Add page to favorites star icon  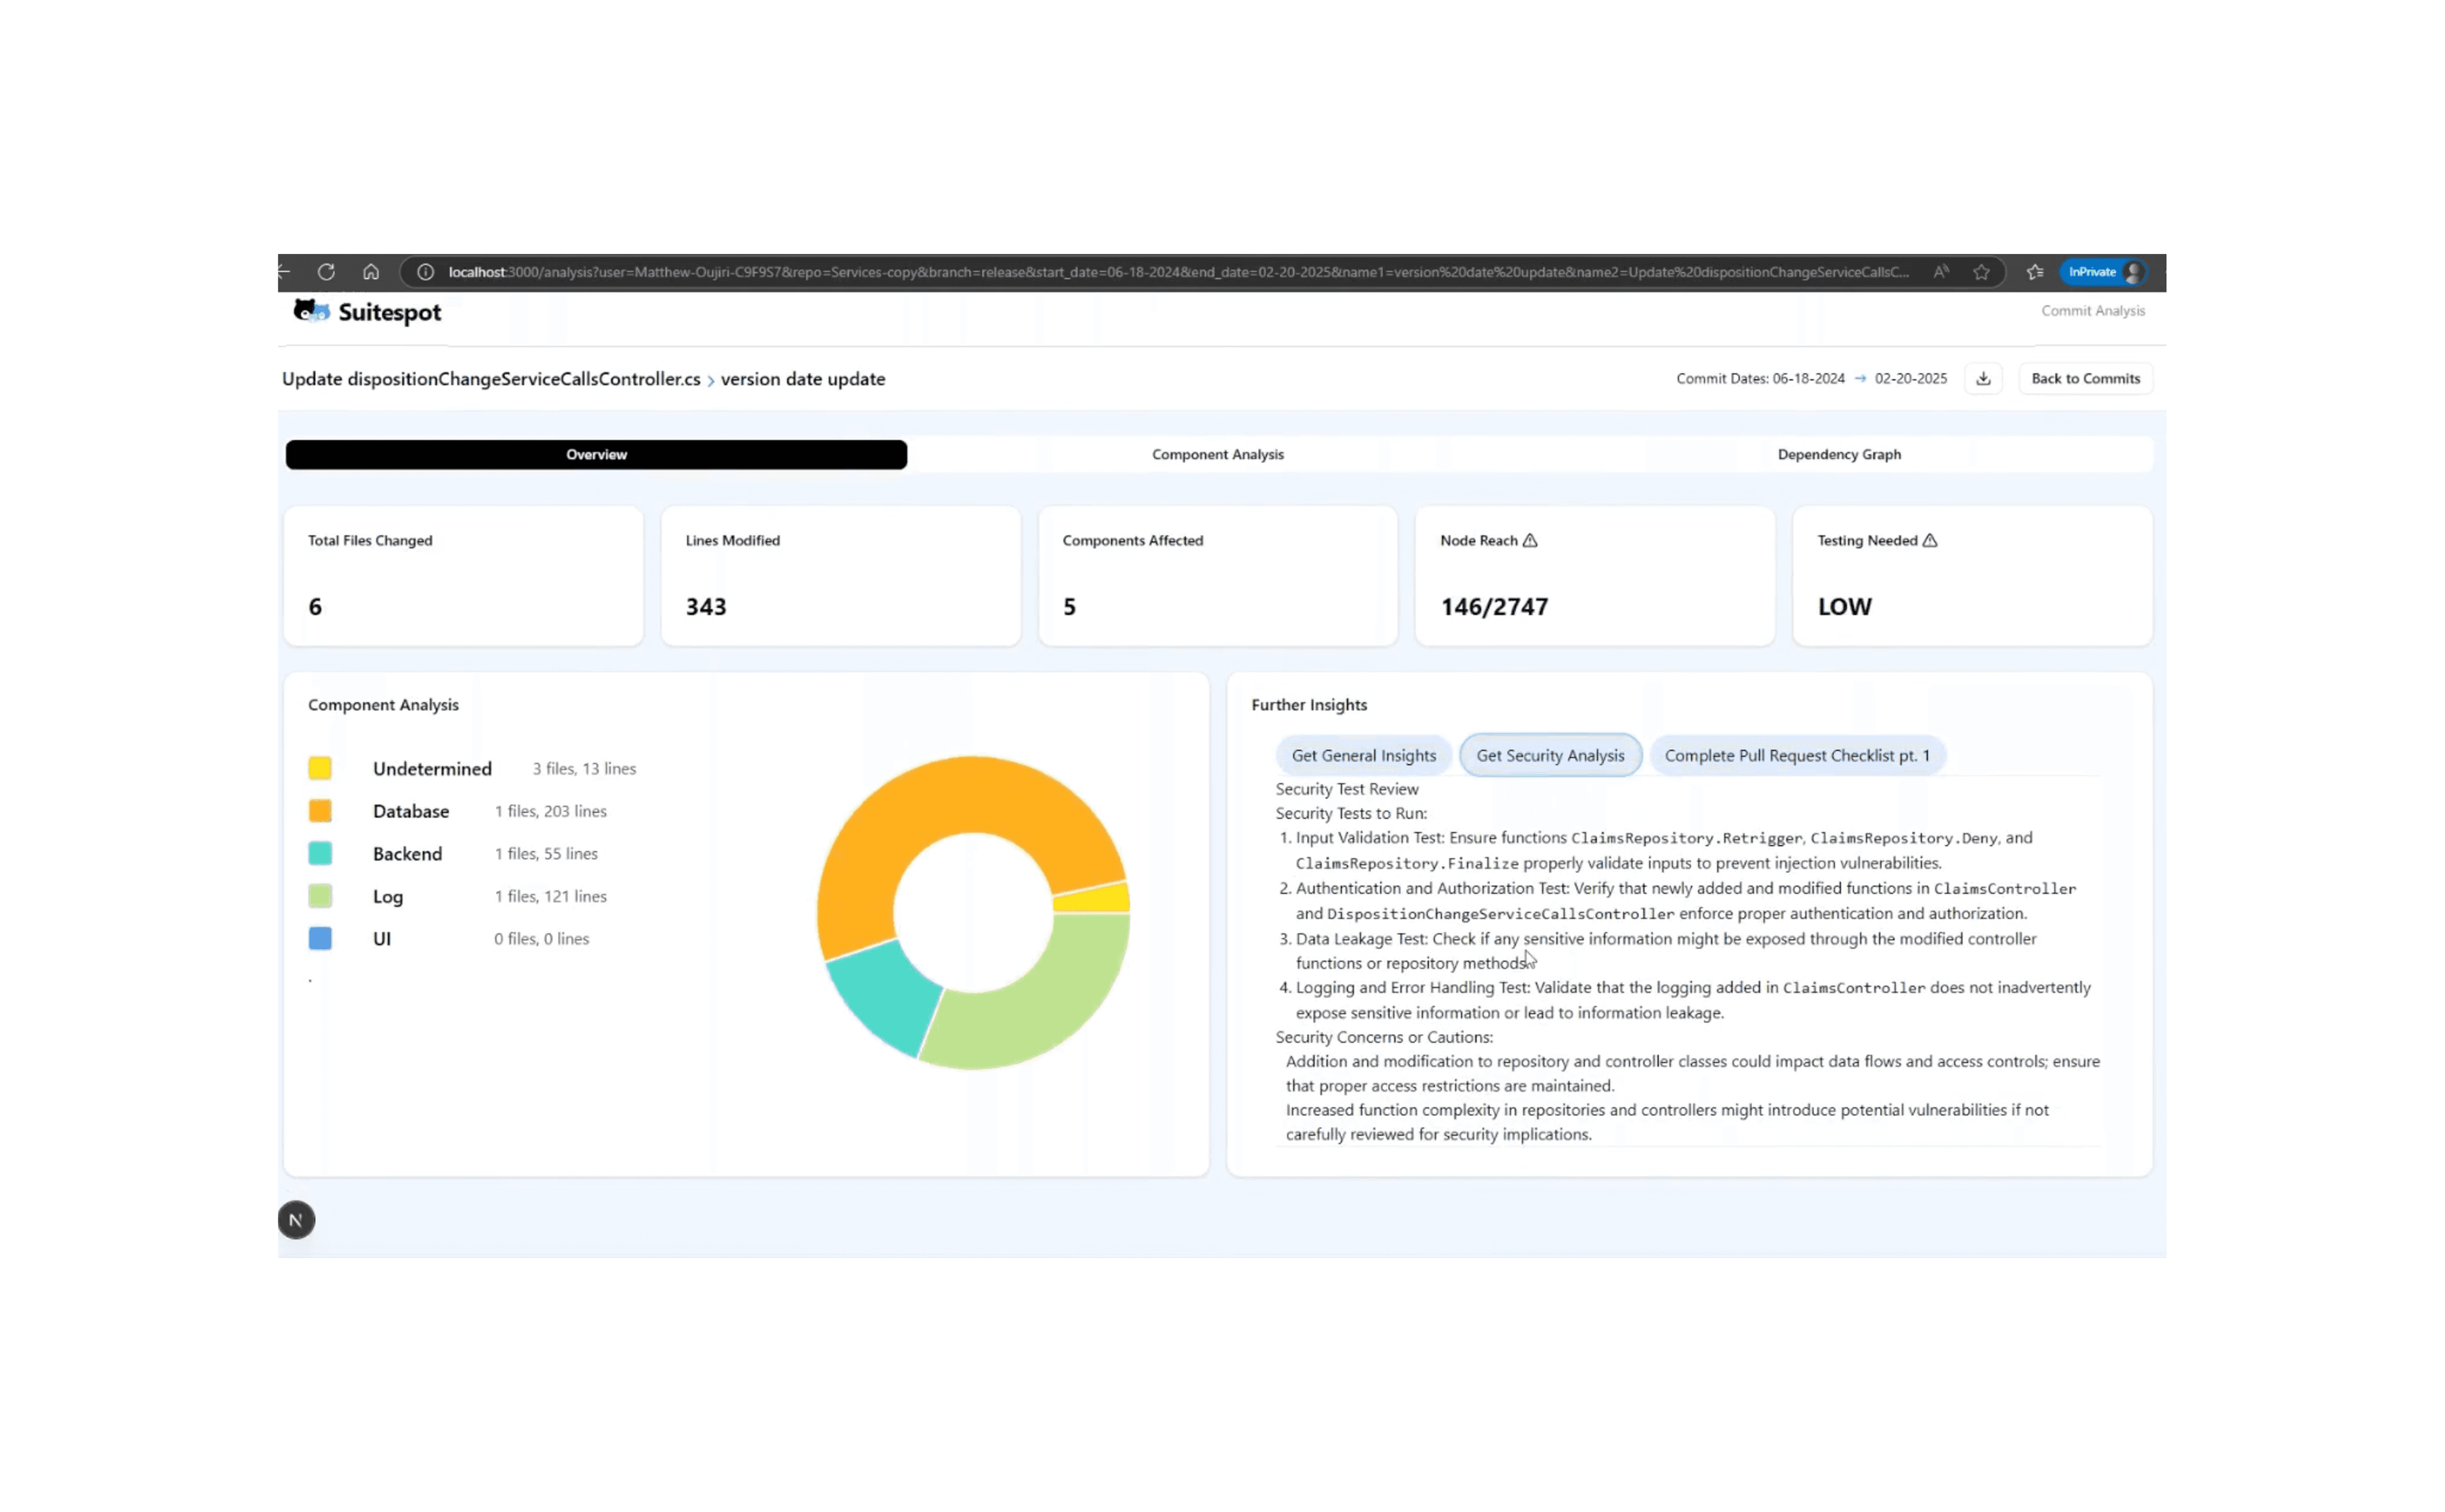click(x=1981, y=272)
